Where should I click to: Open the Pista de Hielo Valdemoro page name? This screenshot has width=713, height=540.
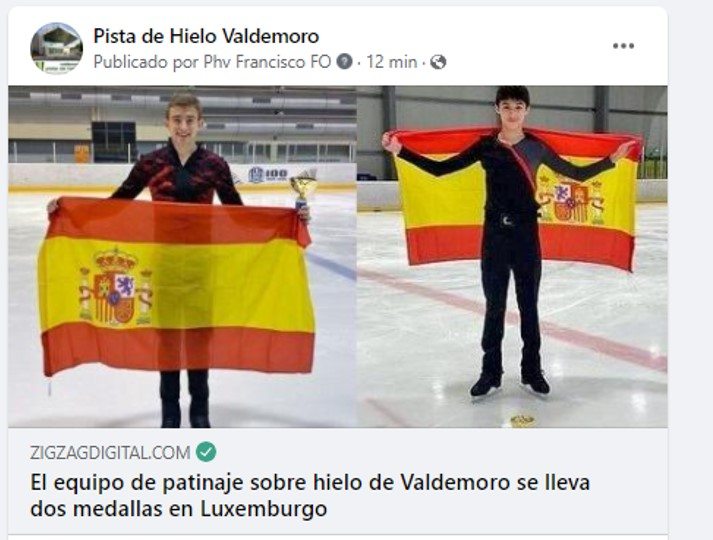(206, 36)
